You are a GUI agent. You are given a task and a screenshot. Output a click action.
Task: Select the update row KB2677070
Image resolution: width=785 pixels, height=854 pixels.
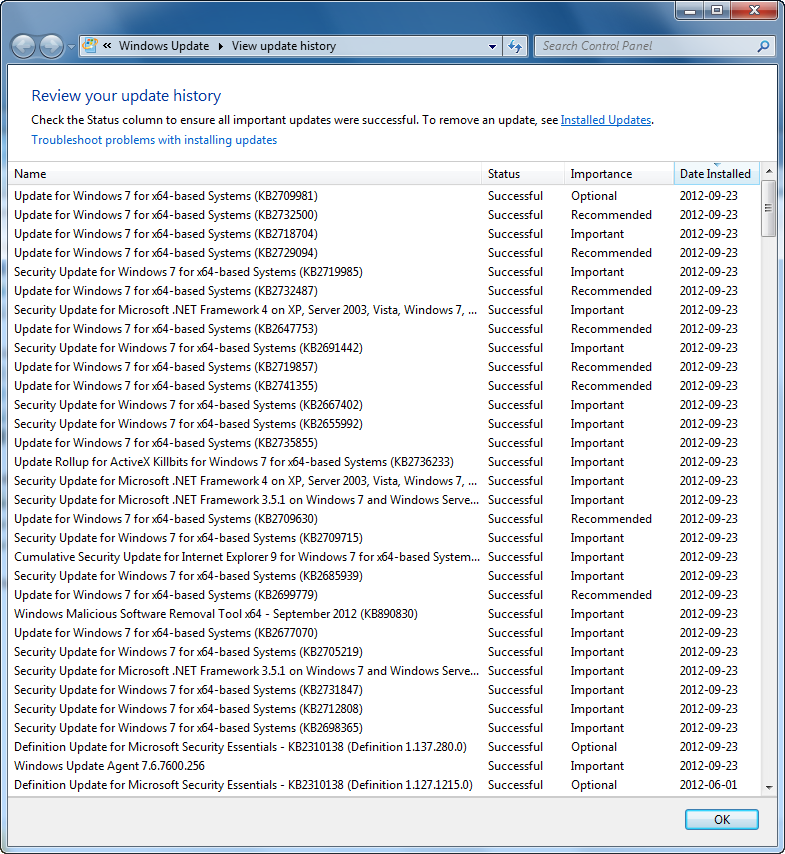pyautogui.click(x=384, y=633)
